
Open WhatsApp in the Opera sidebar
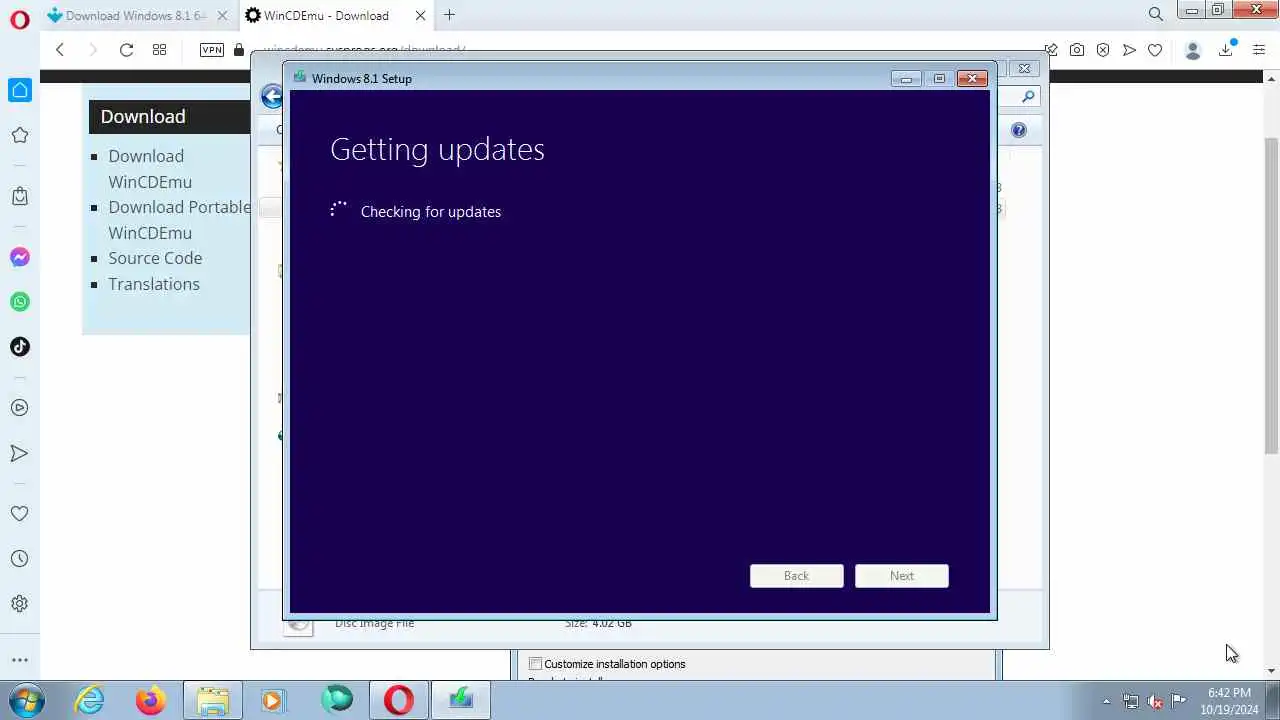click(20, 302)
